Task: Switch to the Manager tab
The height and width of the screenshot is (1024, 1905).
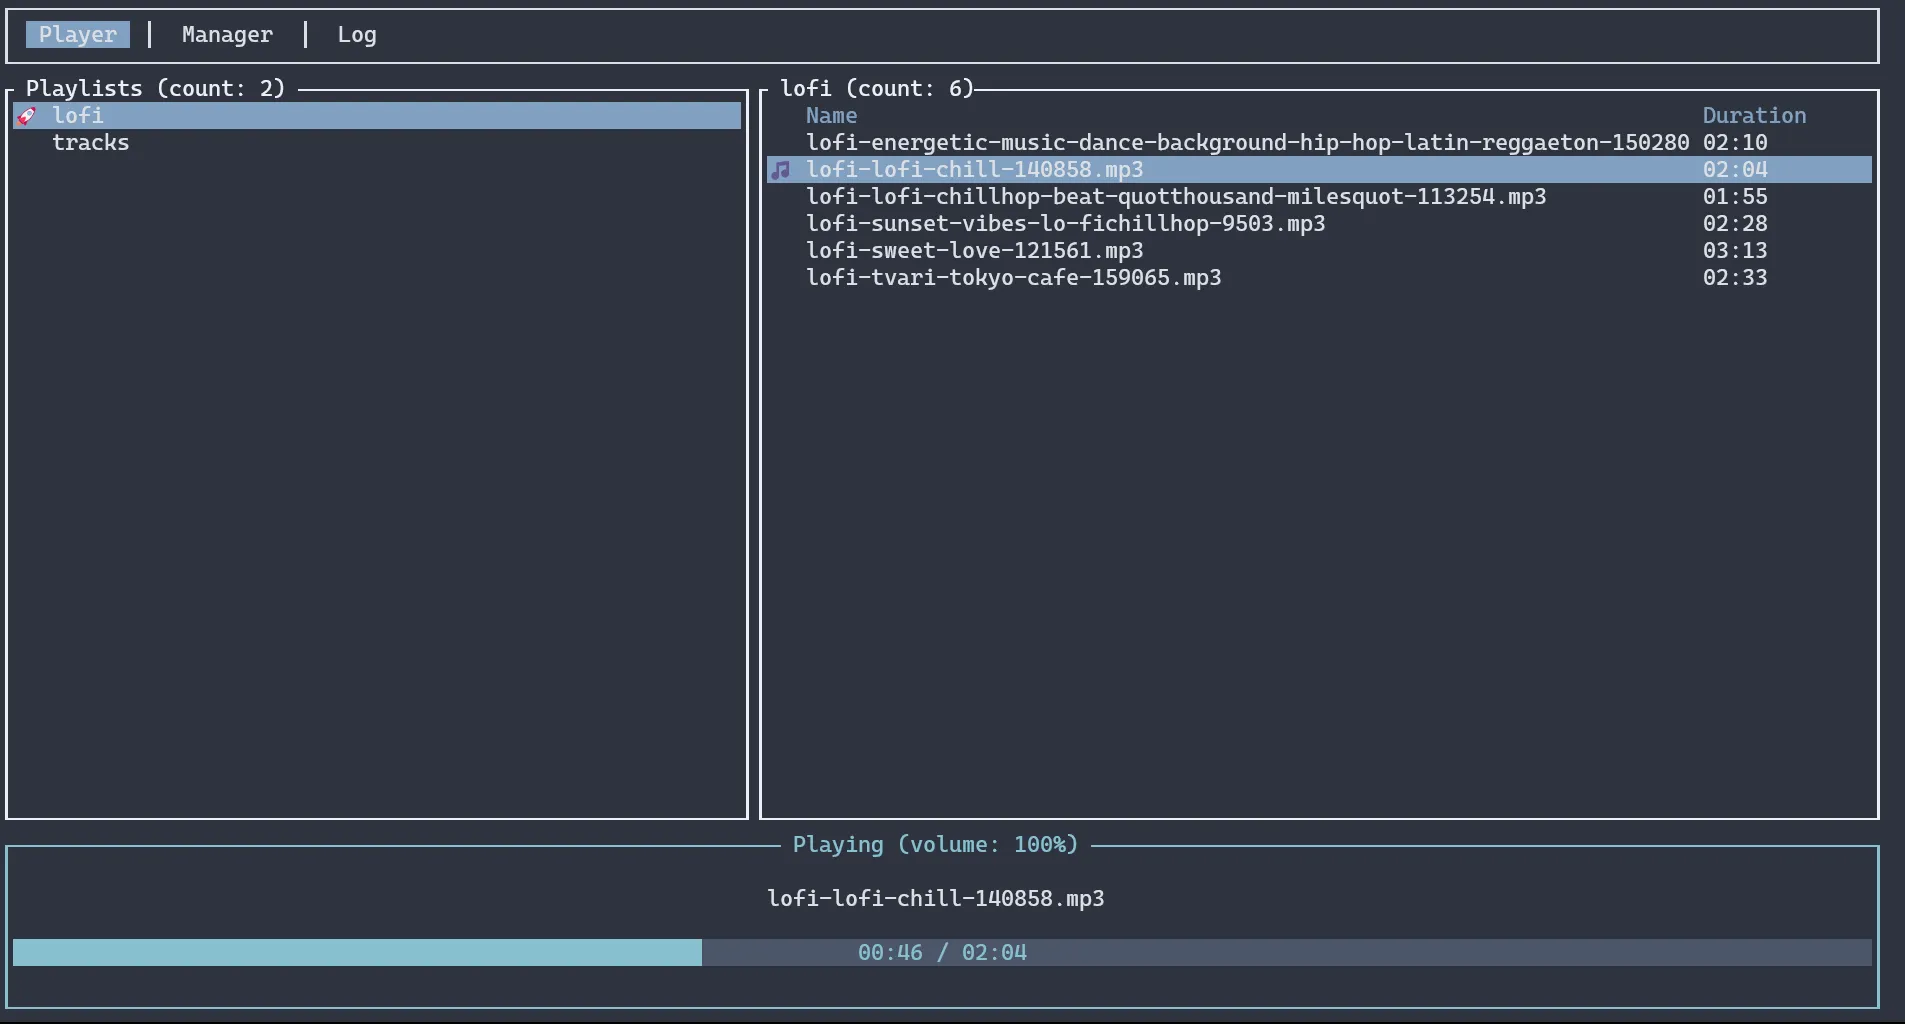Action: [x=227, y=34]
